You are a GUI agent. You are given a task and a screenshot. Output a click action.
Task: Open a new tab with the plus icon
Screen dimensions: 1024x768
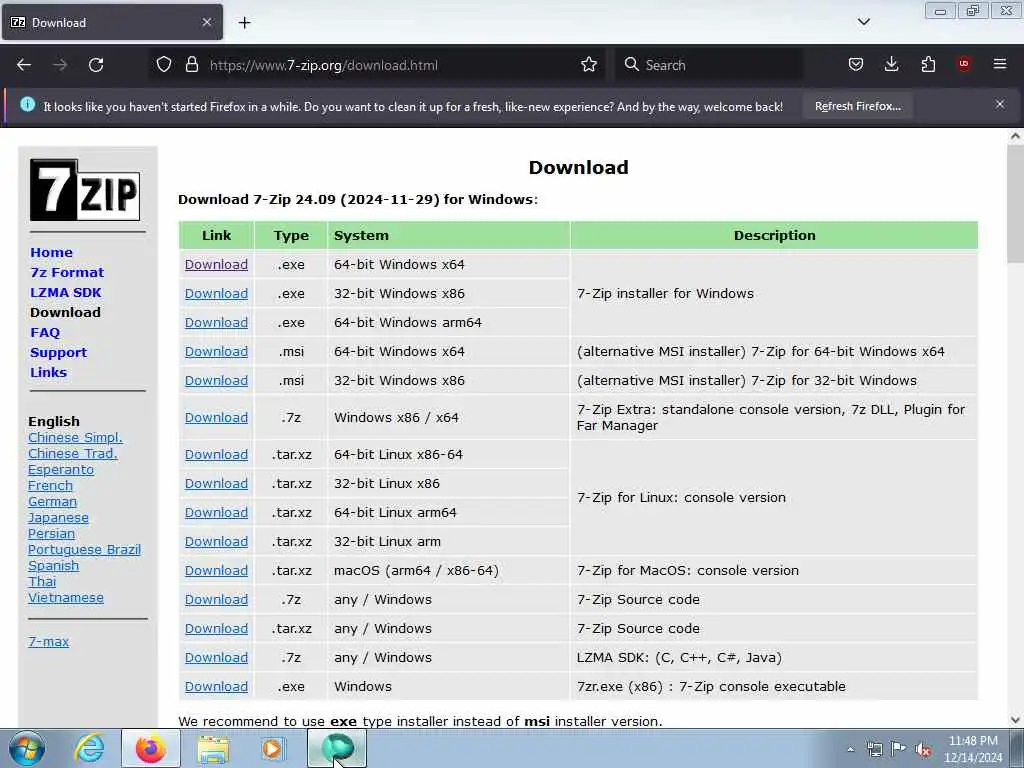(x=244, y=23)
